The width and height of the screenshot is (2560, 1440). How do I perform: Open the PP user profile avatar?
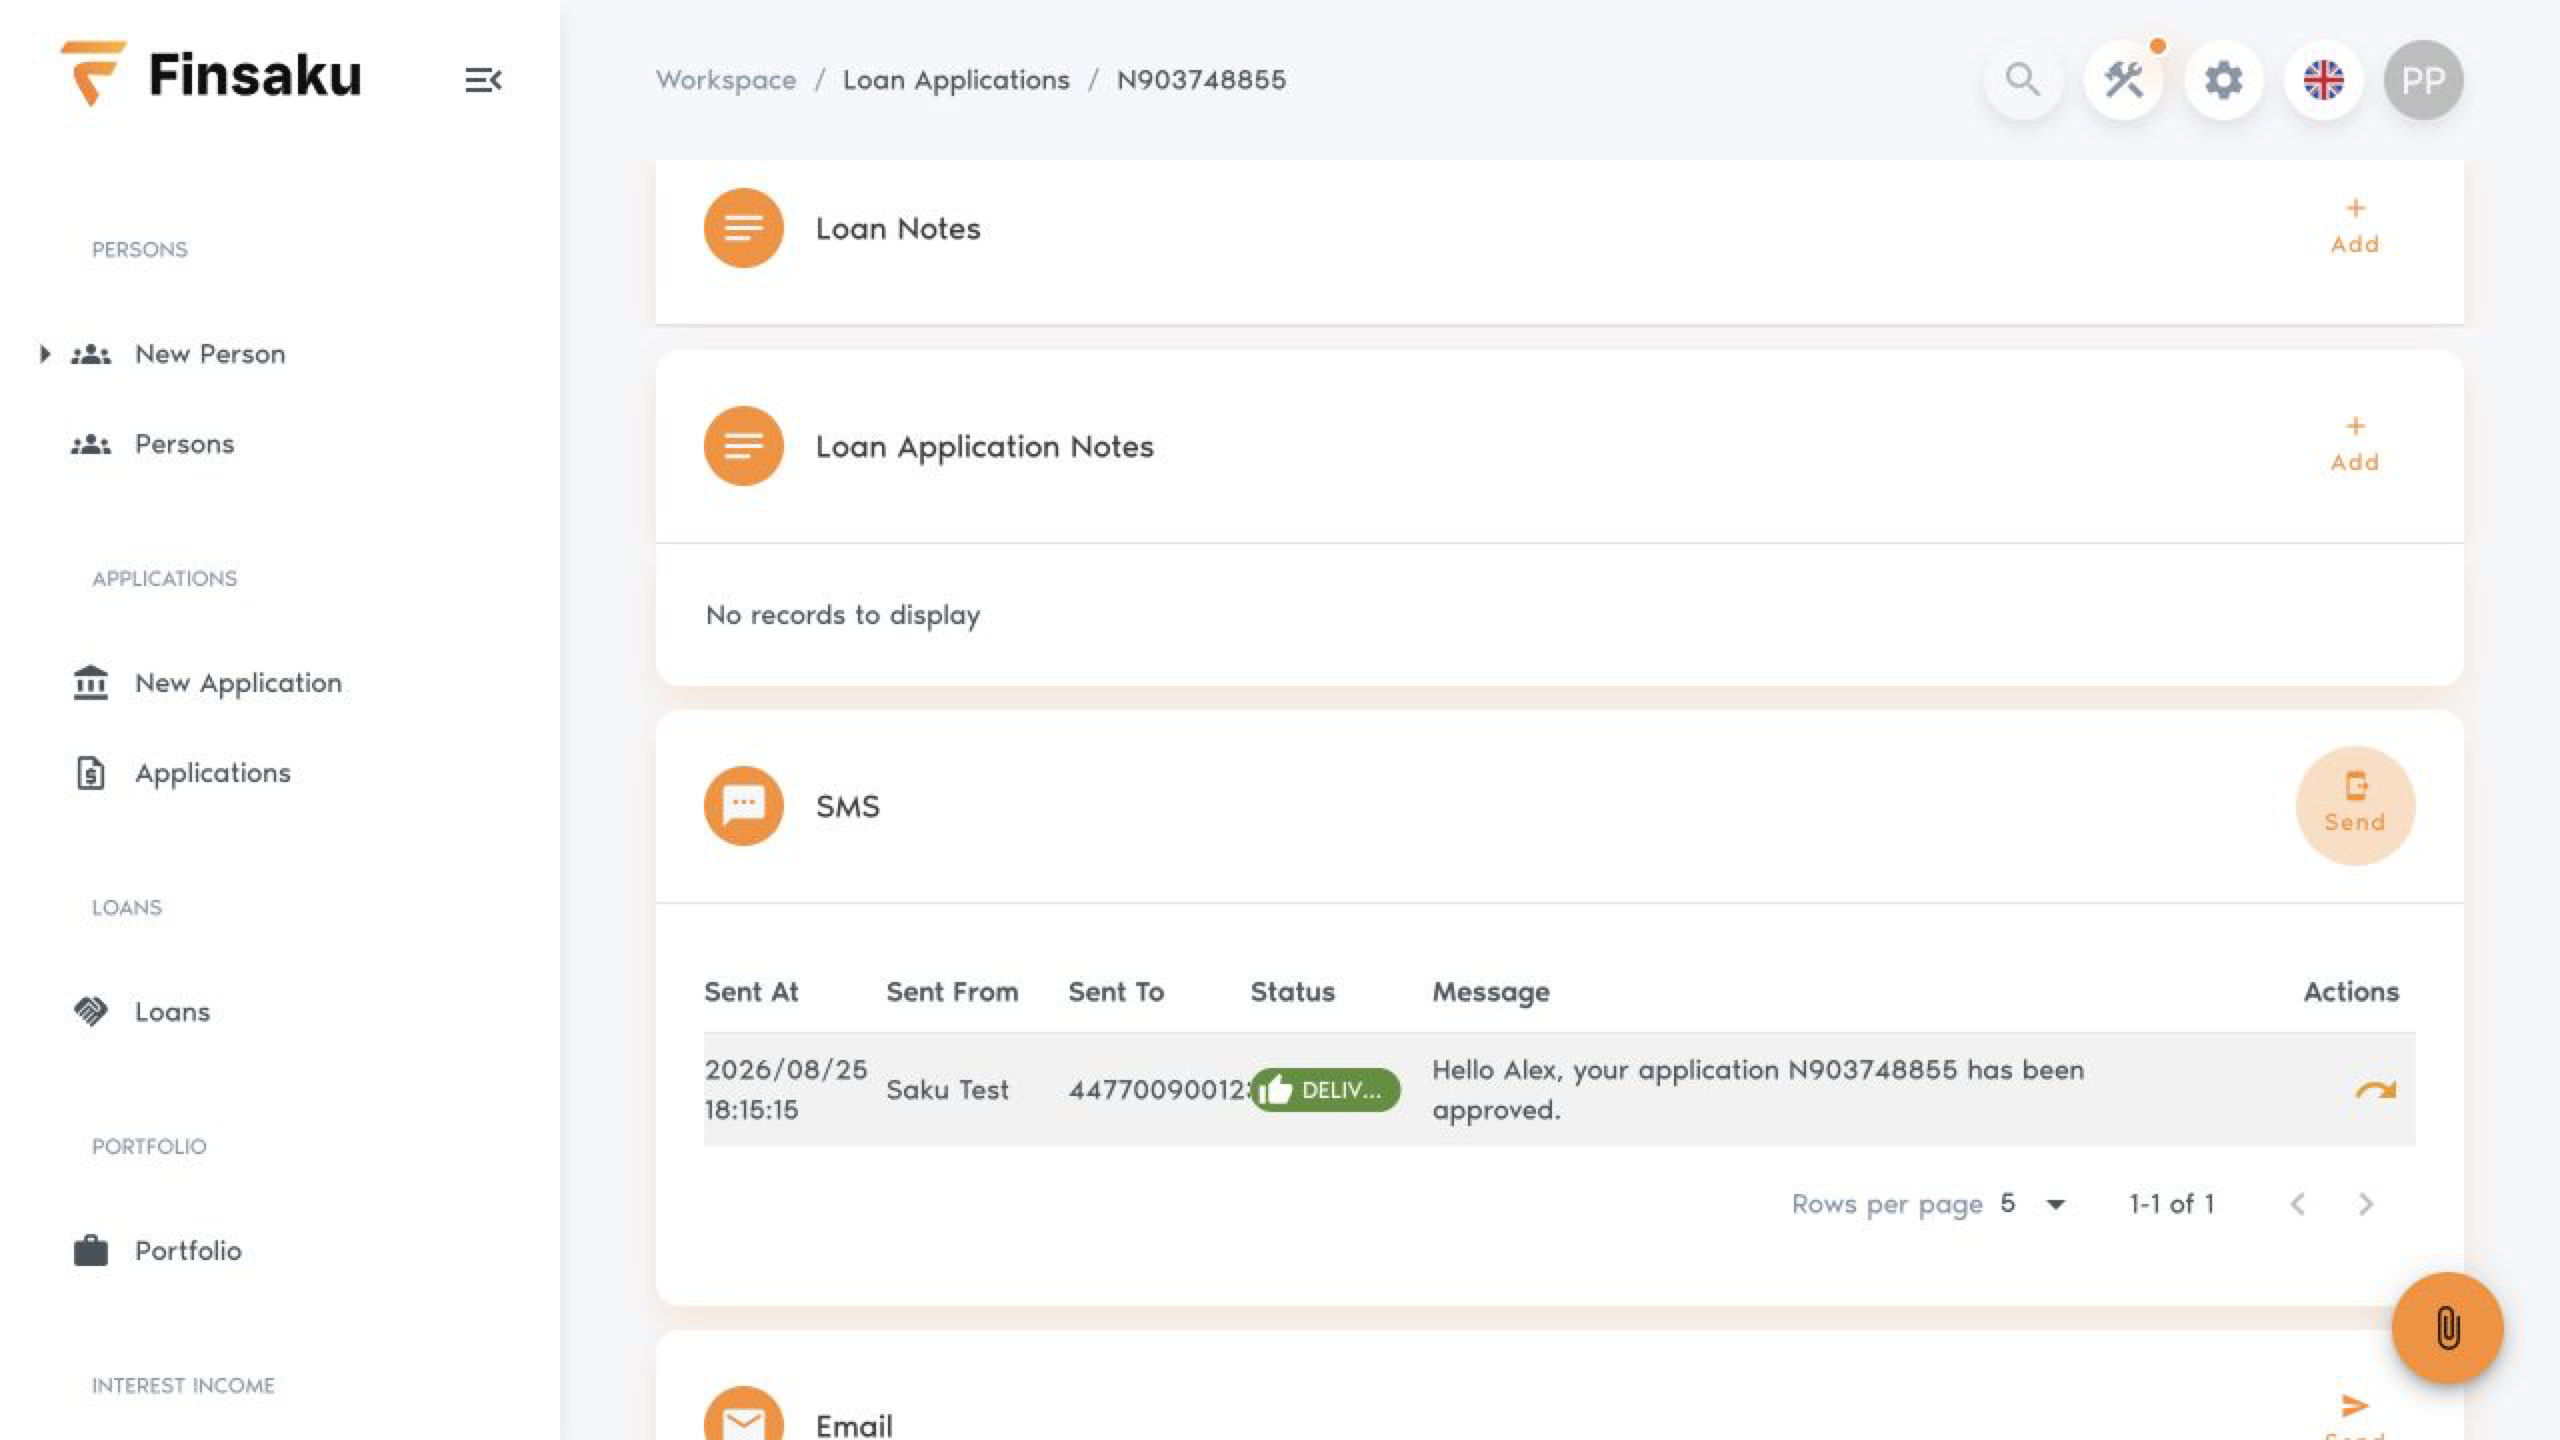tap(2424, 79)
